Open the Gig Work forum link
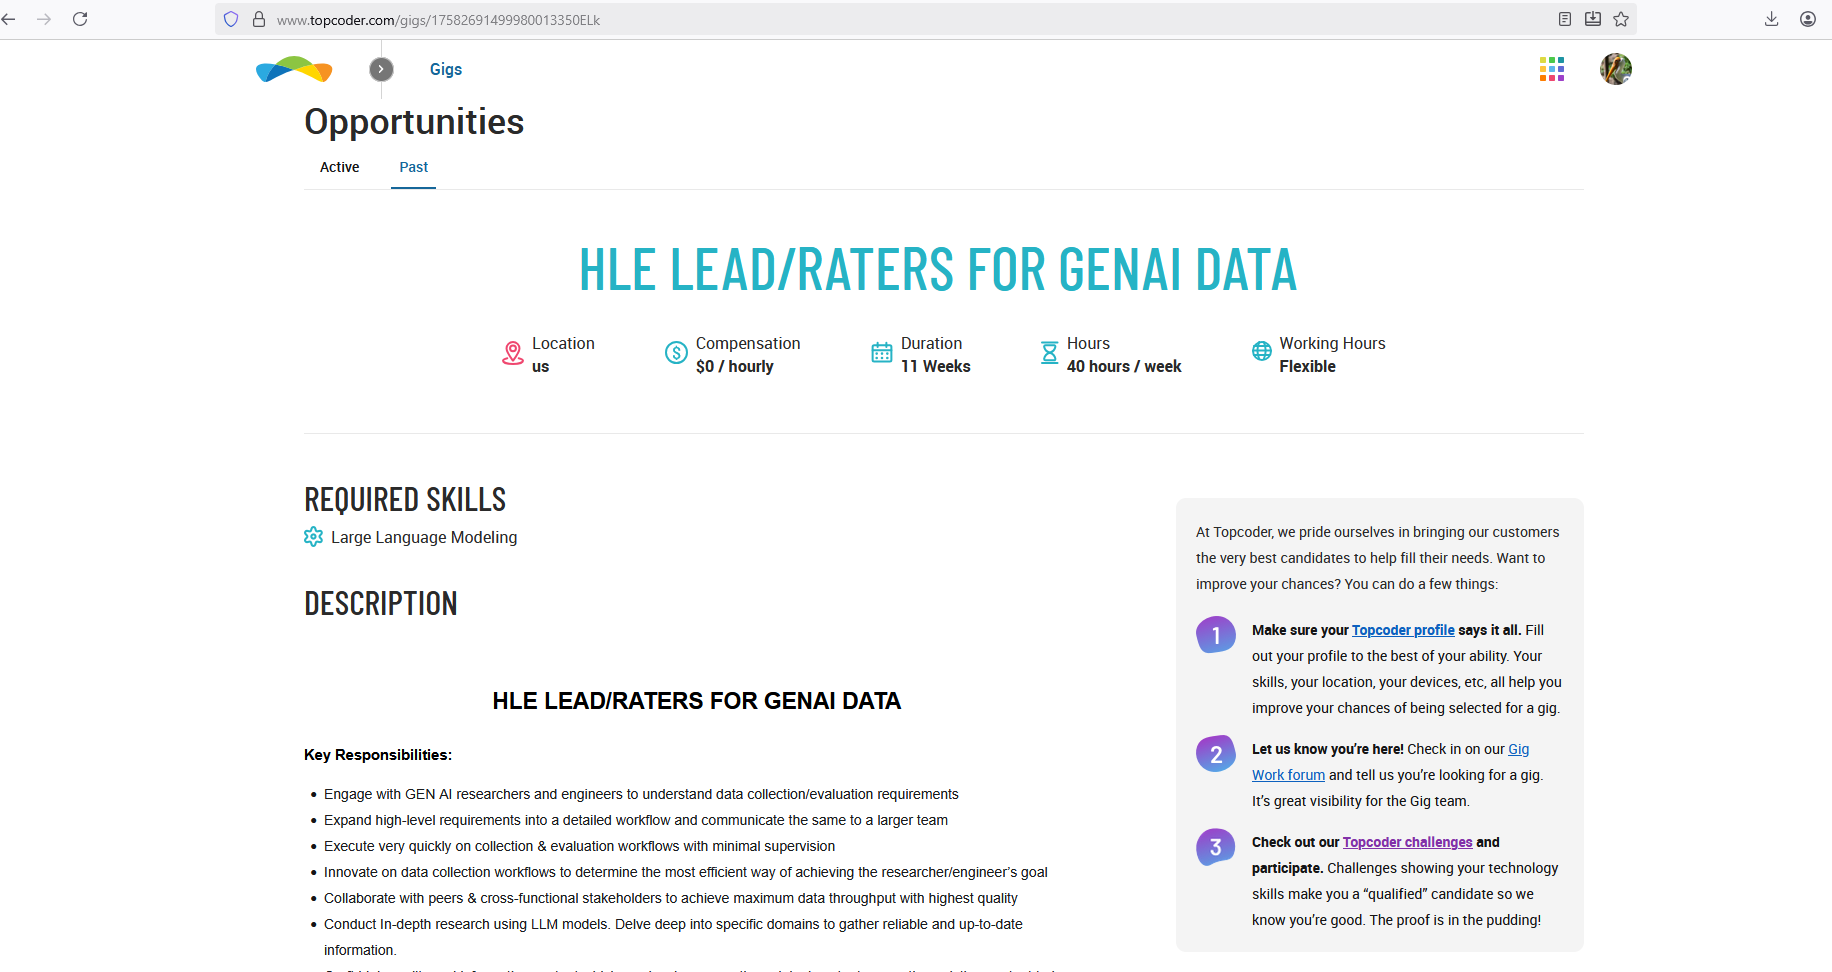Screen dimensions: 1832x972 tap(1288, 775)
